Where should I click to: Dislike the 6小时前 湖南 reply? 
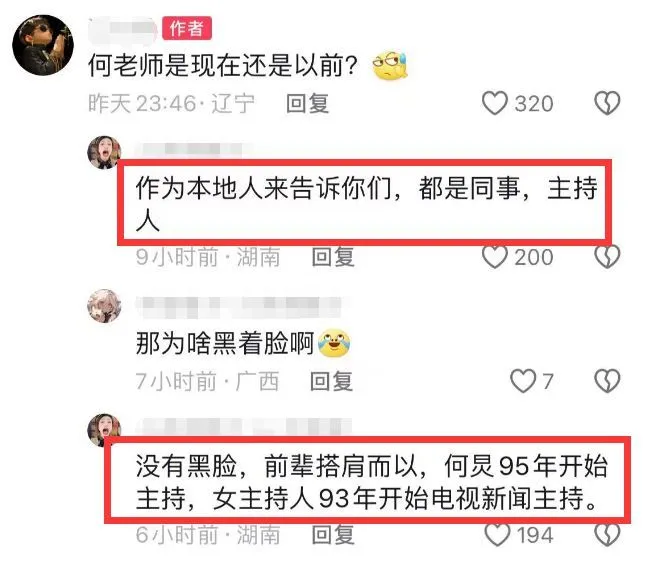(x=607, y=535)
